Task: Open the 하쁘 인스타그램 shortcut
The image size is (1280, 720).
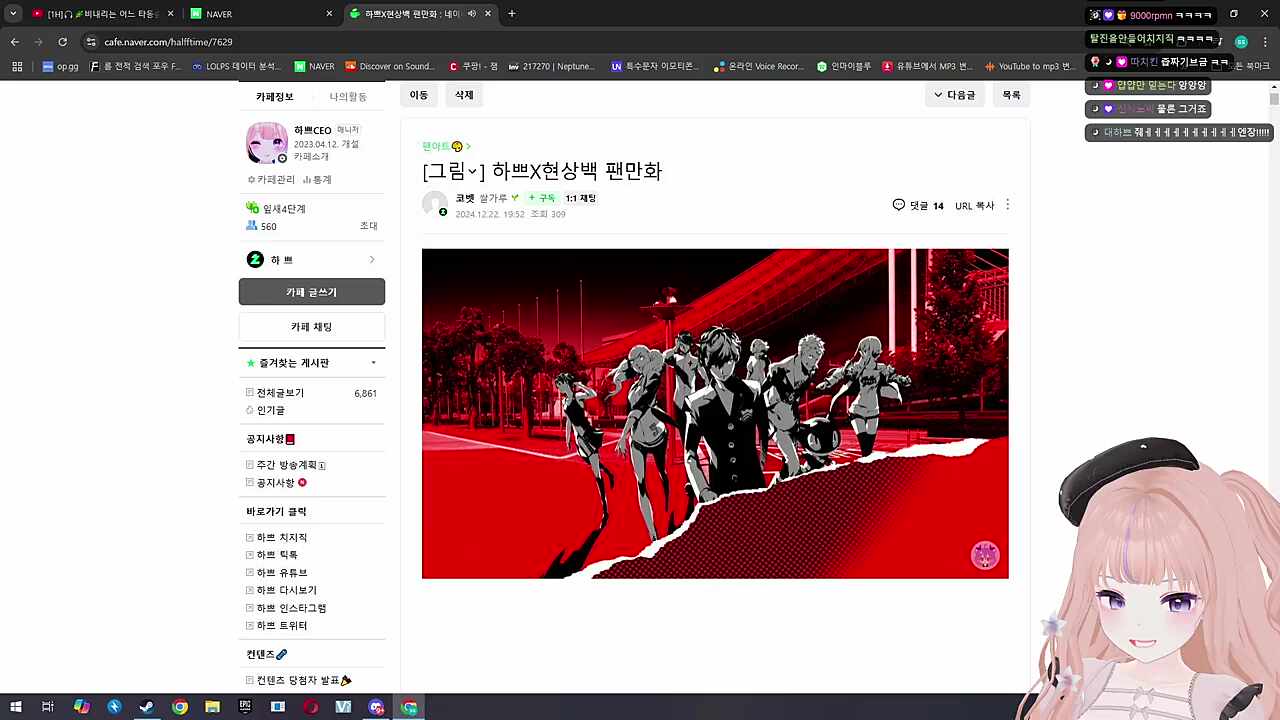Action: pyautogui.click(x=291, y=608)
